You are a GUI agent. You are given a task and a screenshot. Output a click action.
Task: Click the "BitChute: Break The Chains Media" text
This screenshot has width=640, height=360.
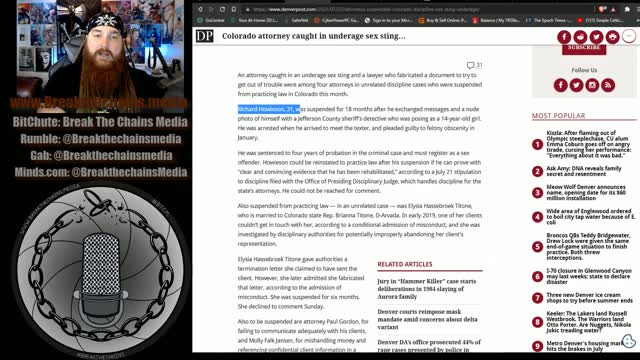100,122
